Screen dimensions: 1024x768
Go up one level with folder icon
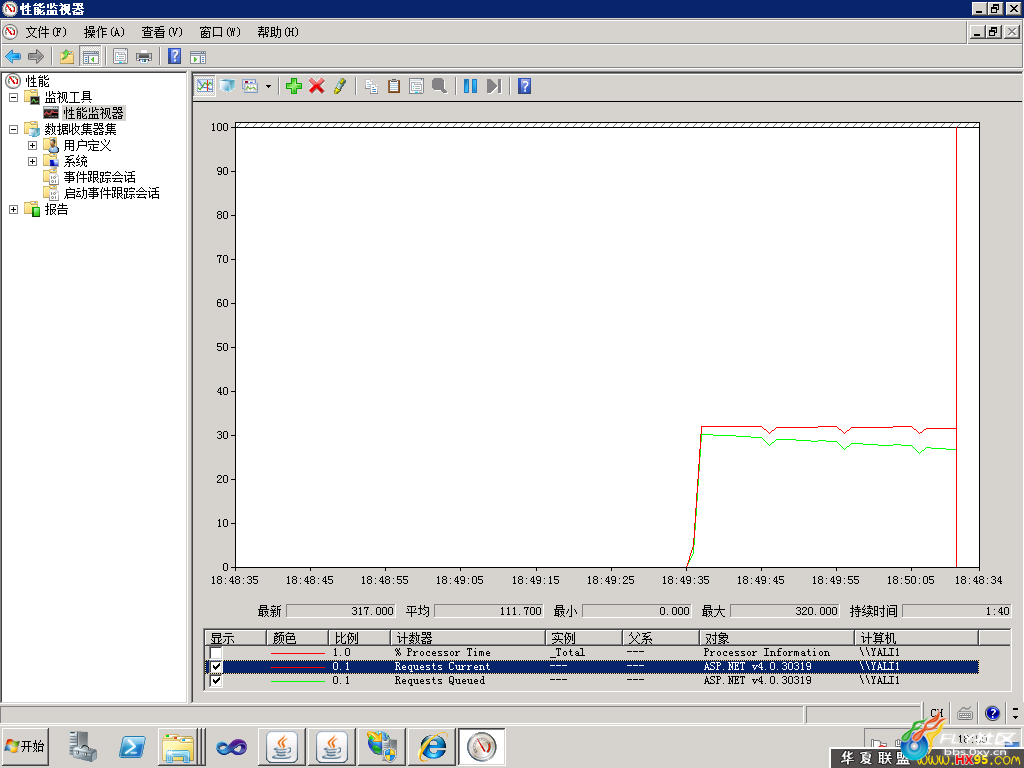(67, 57)
